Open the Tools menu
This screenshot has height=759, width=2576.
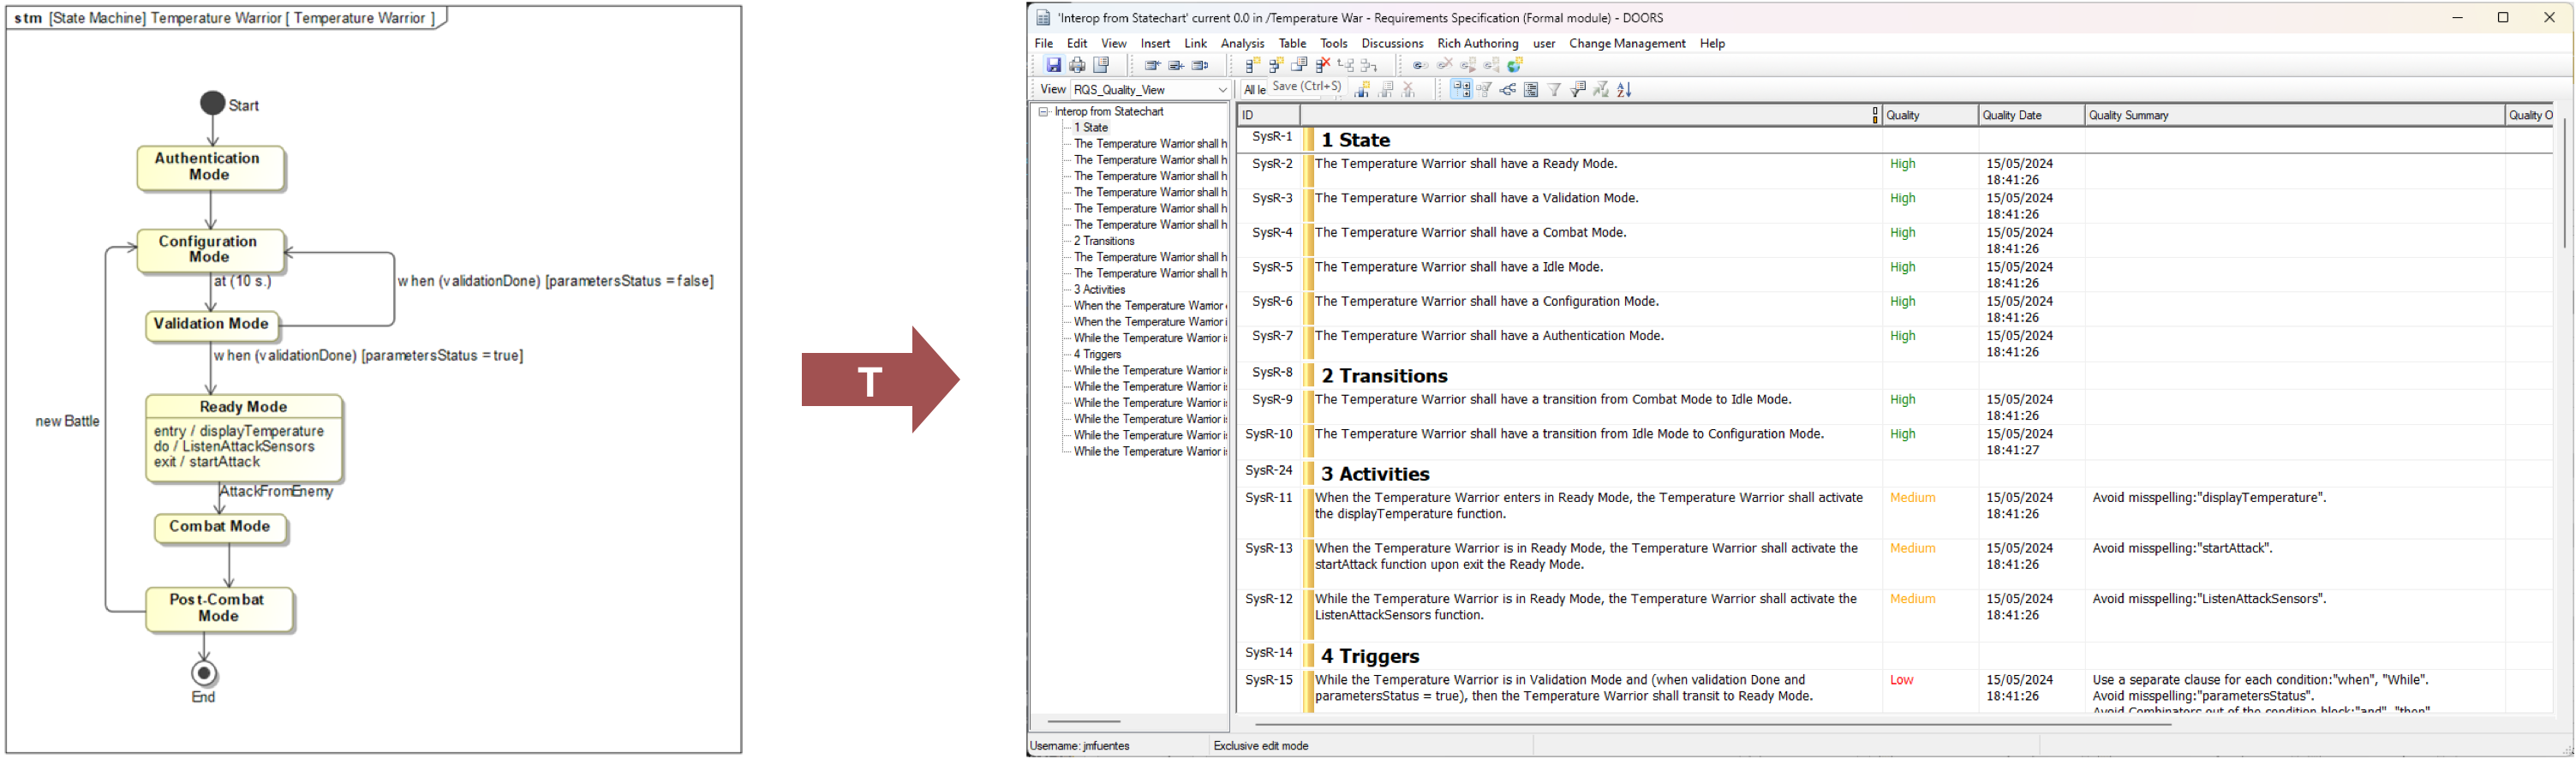[1333, 44]
